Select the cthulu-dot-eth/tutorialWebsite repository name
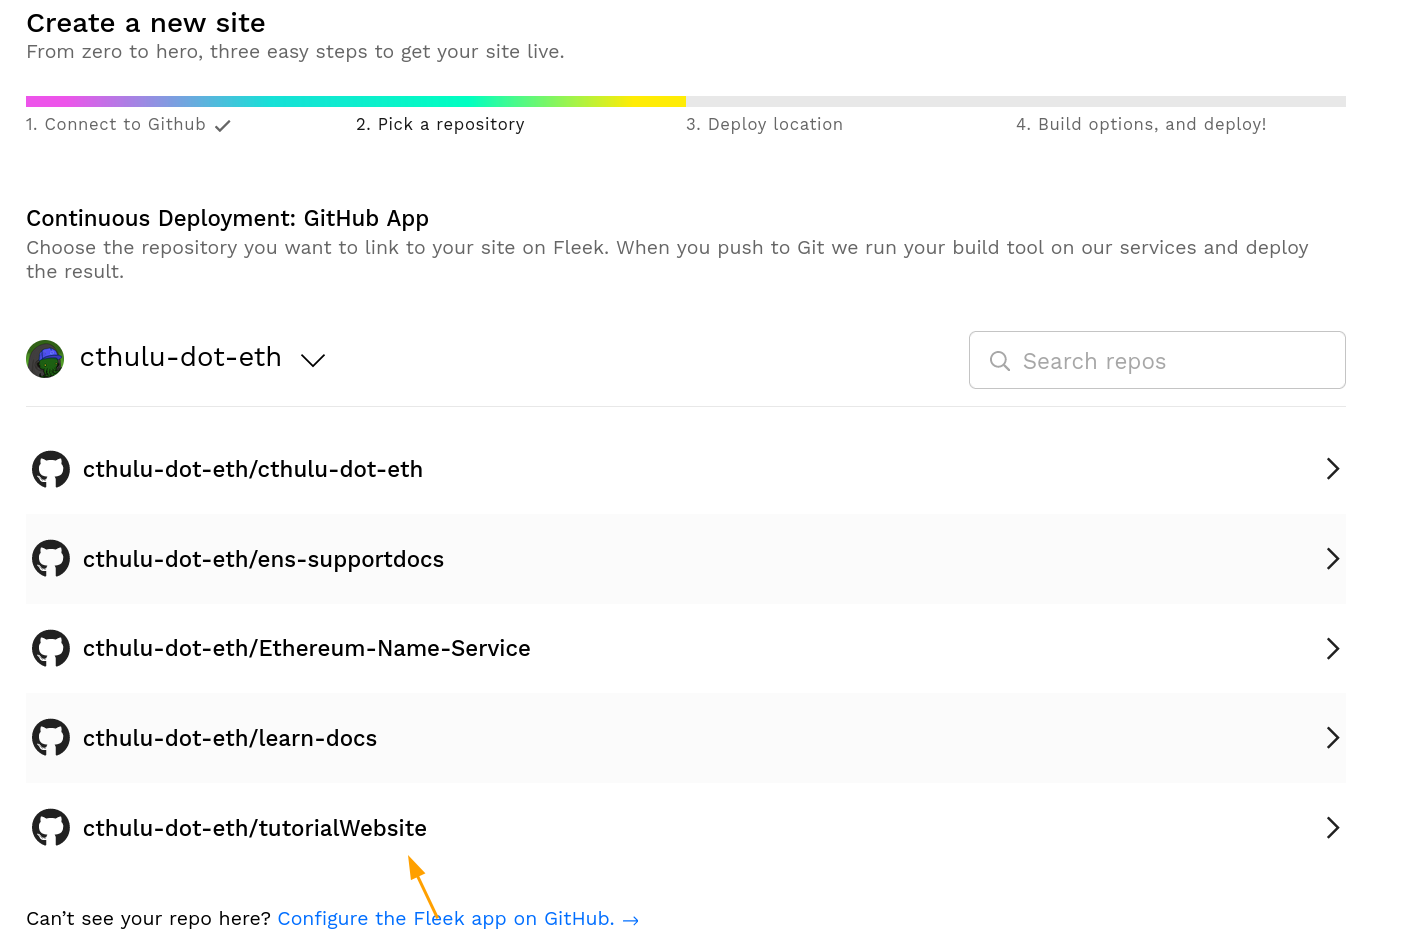The height and width of the screenshot is (945, 1402). tap(255, 828)
